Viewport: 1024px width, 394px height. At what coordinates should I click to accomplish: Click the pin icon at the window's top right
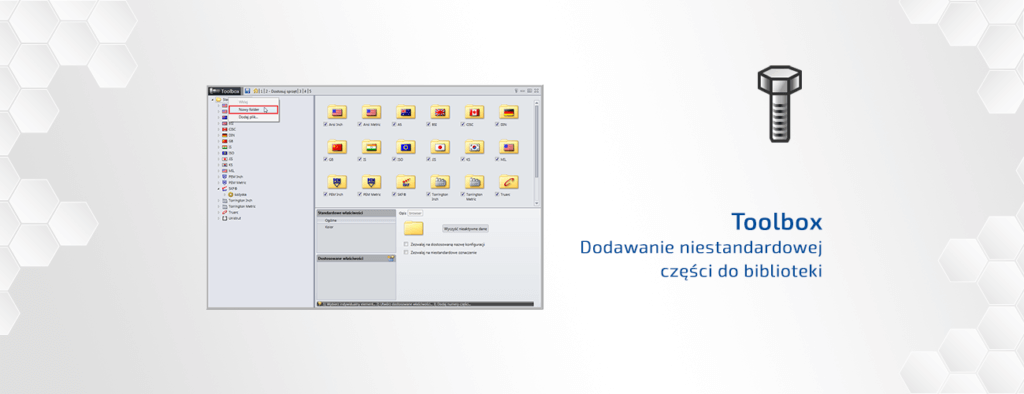[x=516, y=90]
